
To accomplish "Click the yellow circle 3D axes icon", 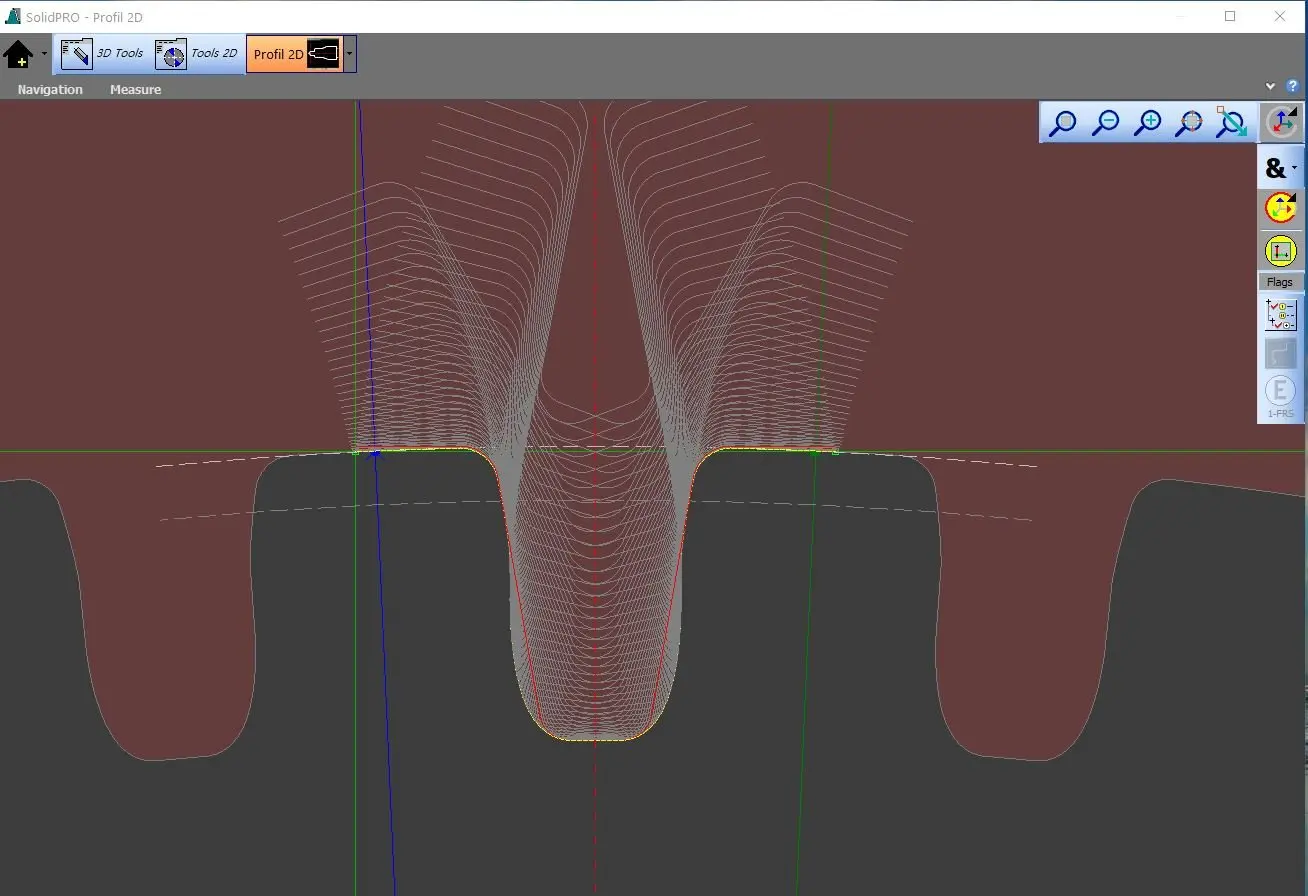I will (1280, 208).
